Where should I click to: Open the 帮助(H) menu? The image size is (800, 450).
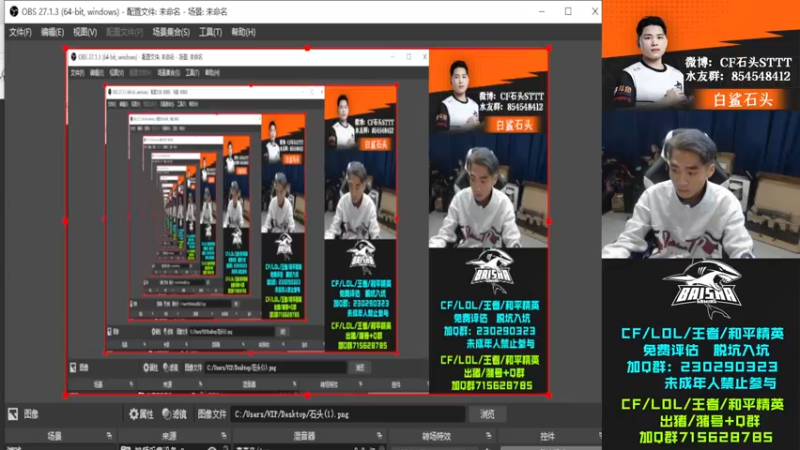coord(243,32)
